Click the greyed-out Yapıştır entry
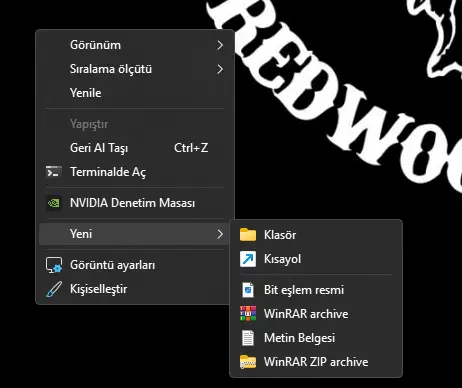Image resolution: width=462 pixels, height=388 pixels. [x=134, y=124]
